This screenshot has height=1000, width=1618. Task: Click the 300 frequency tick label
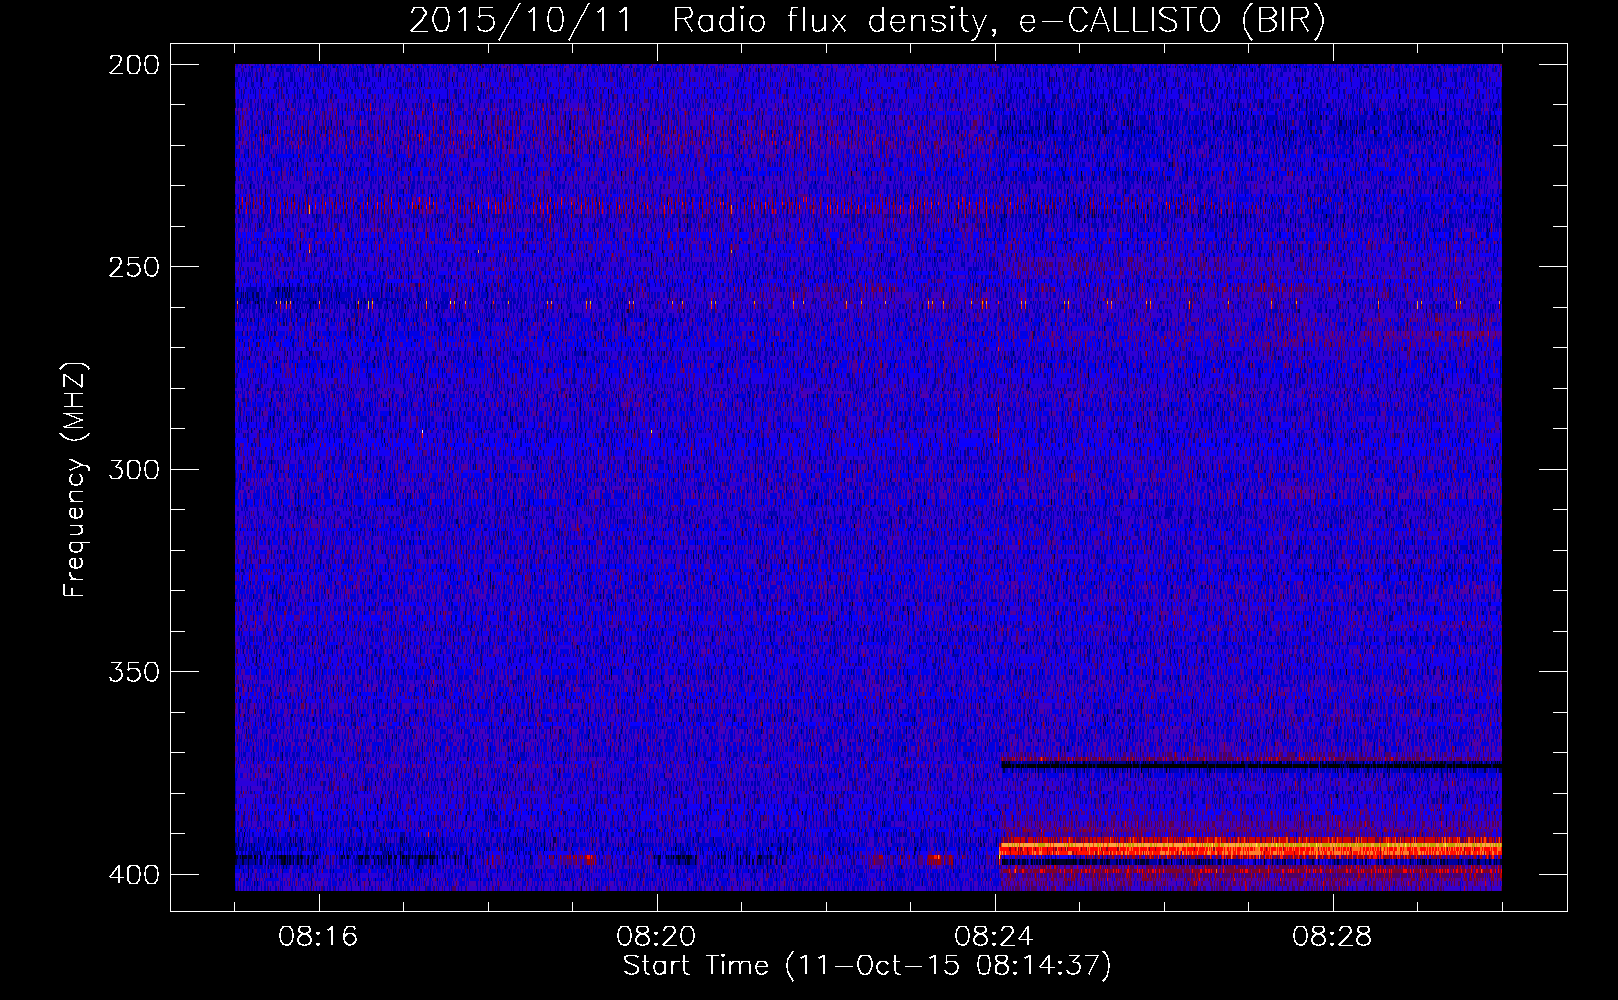click(133, 469)
